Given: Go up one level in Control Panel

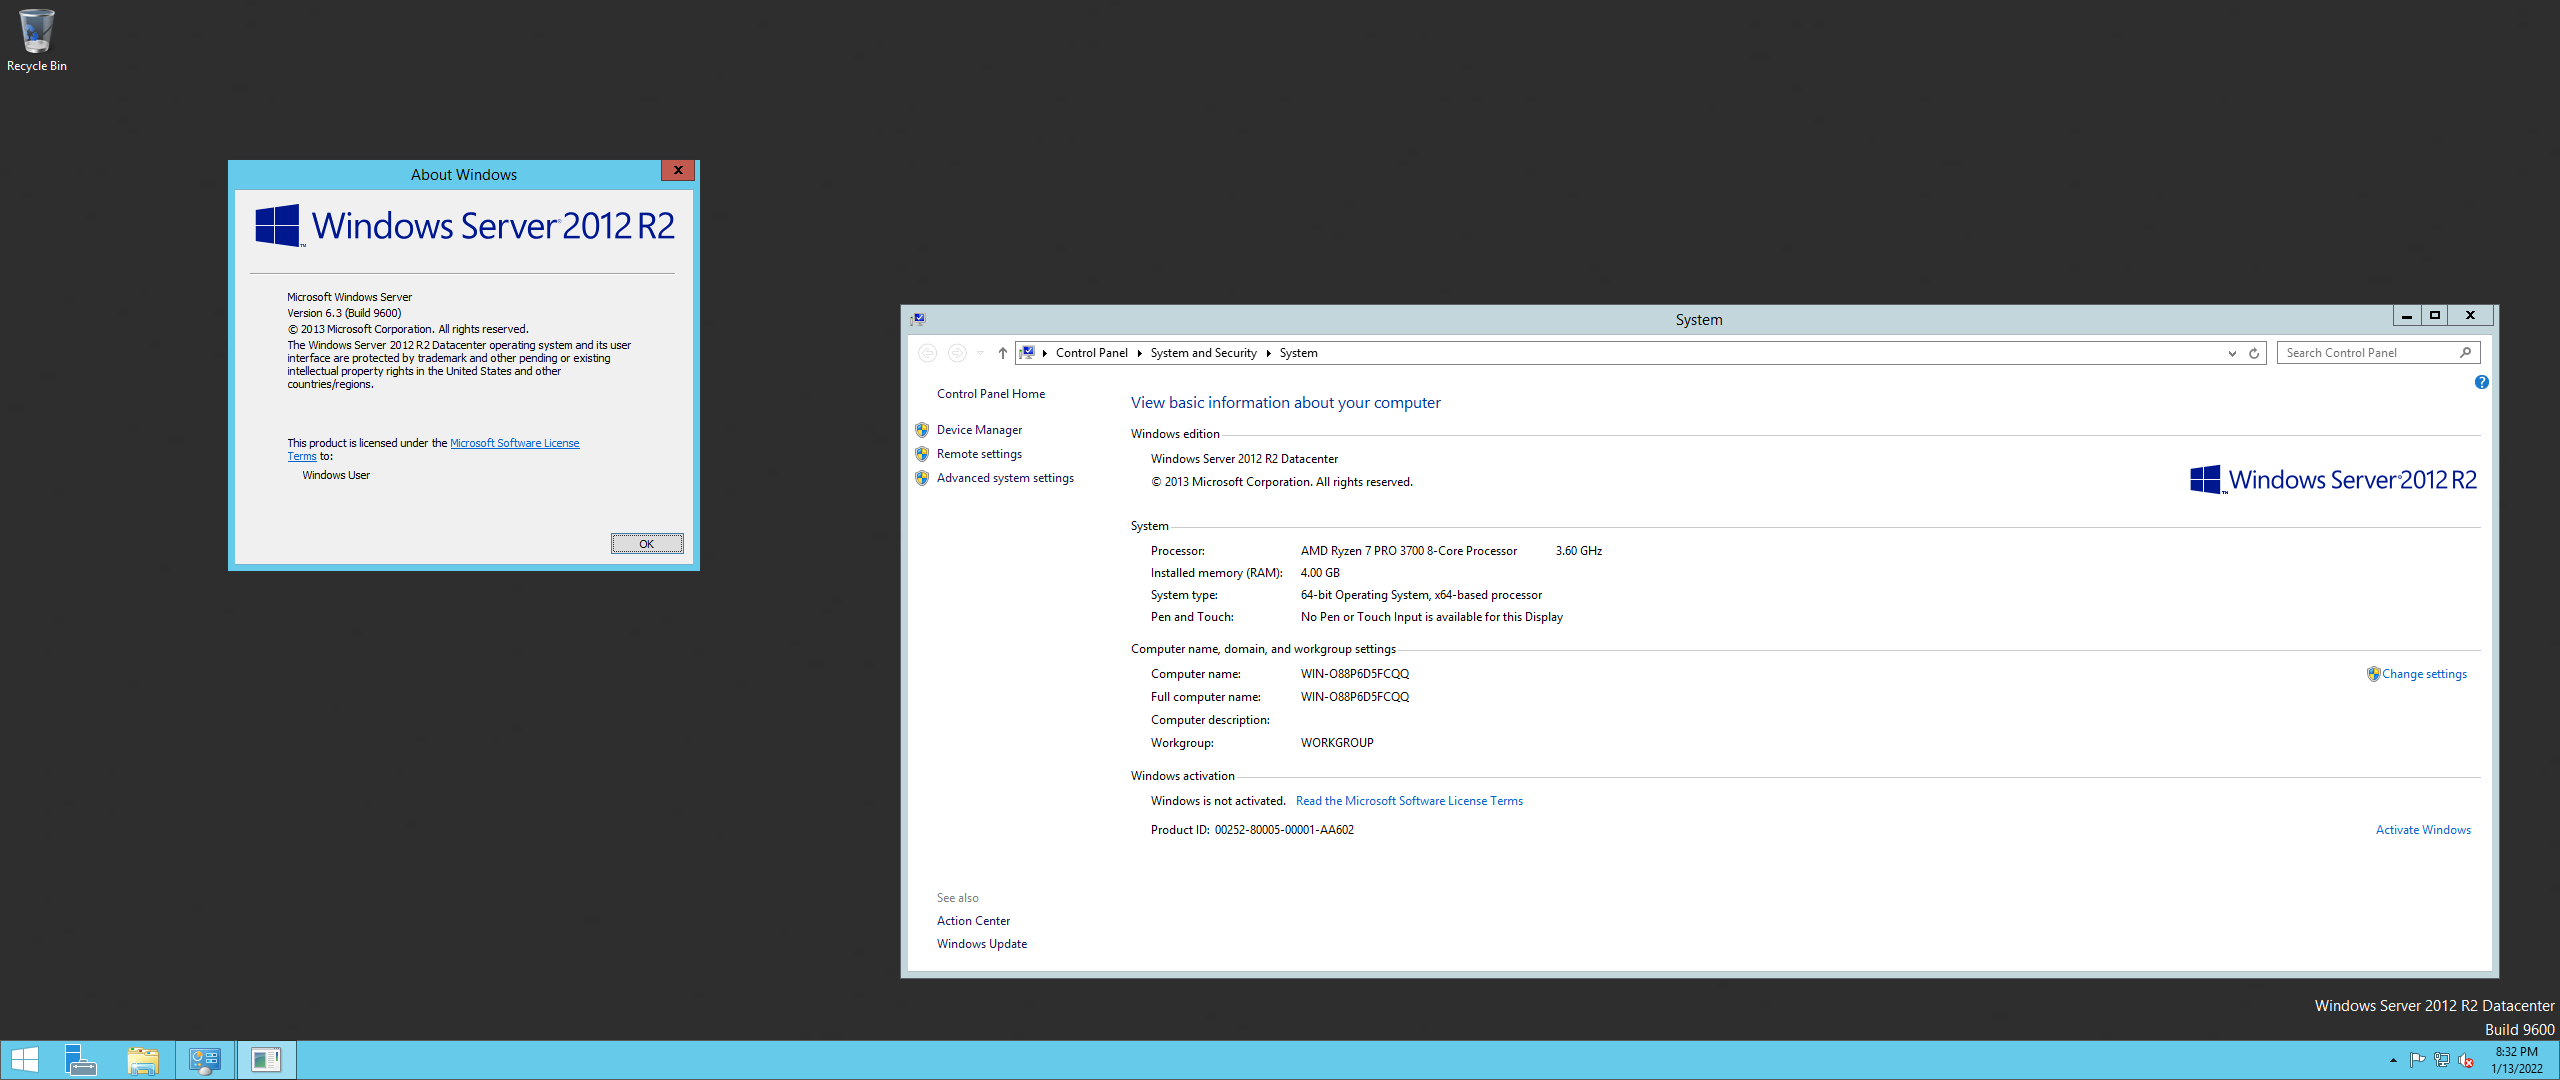Looking at the screenshot, I should [1002, 353].
